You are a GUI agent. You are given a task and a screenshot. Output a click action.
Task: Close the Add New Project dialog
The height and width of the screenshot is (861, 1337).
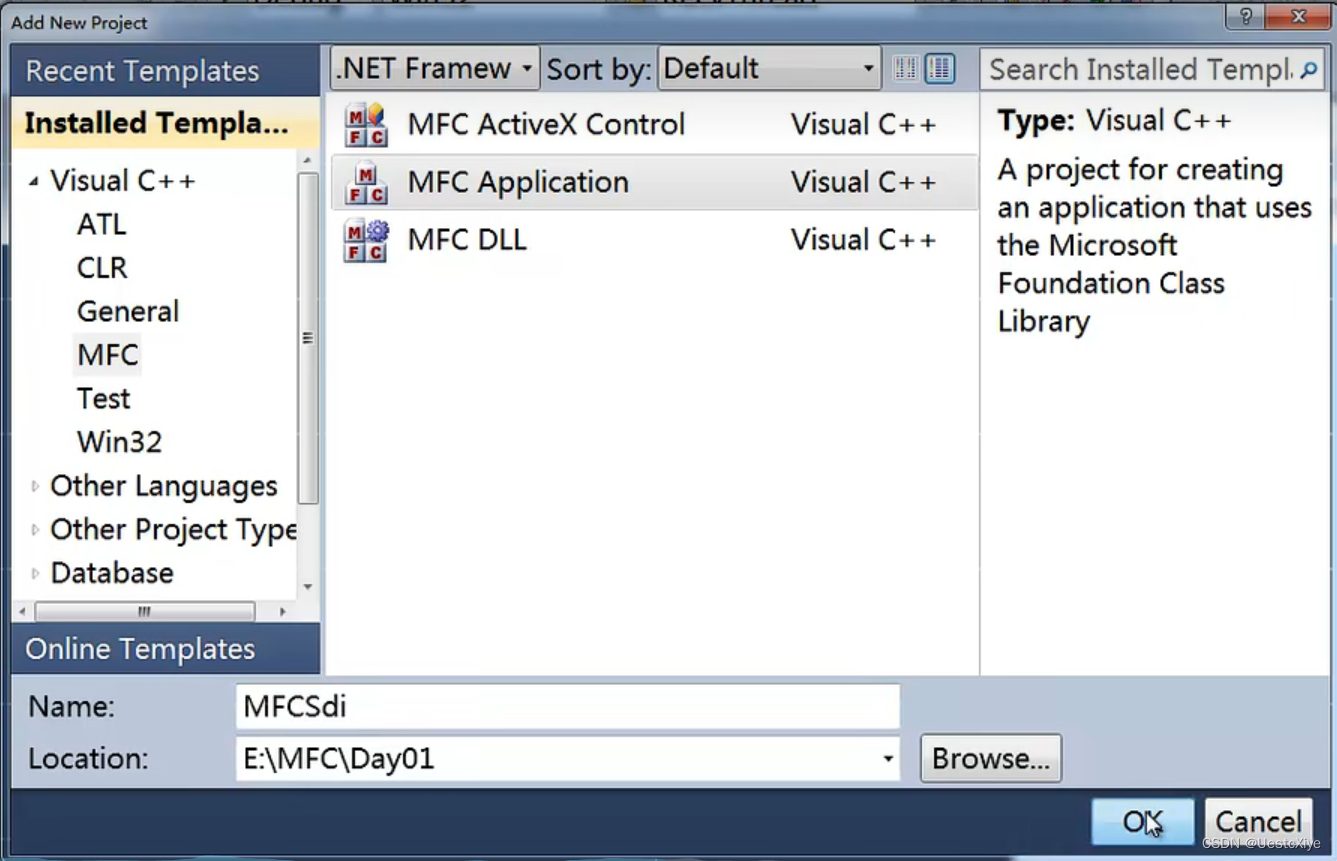1298,17
